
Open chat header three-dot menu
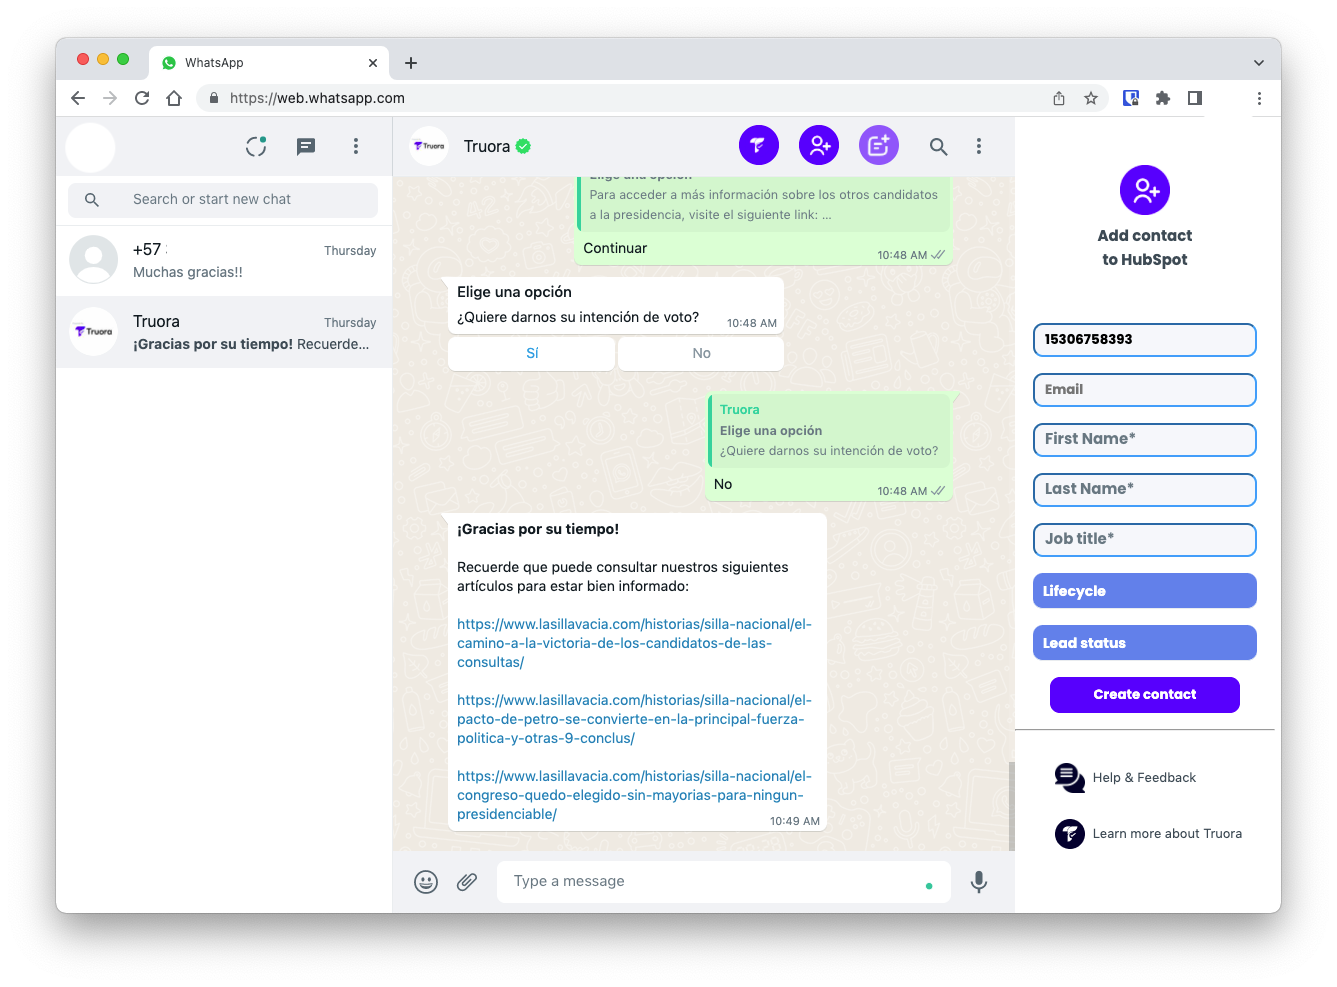tap(978, 146)
